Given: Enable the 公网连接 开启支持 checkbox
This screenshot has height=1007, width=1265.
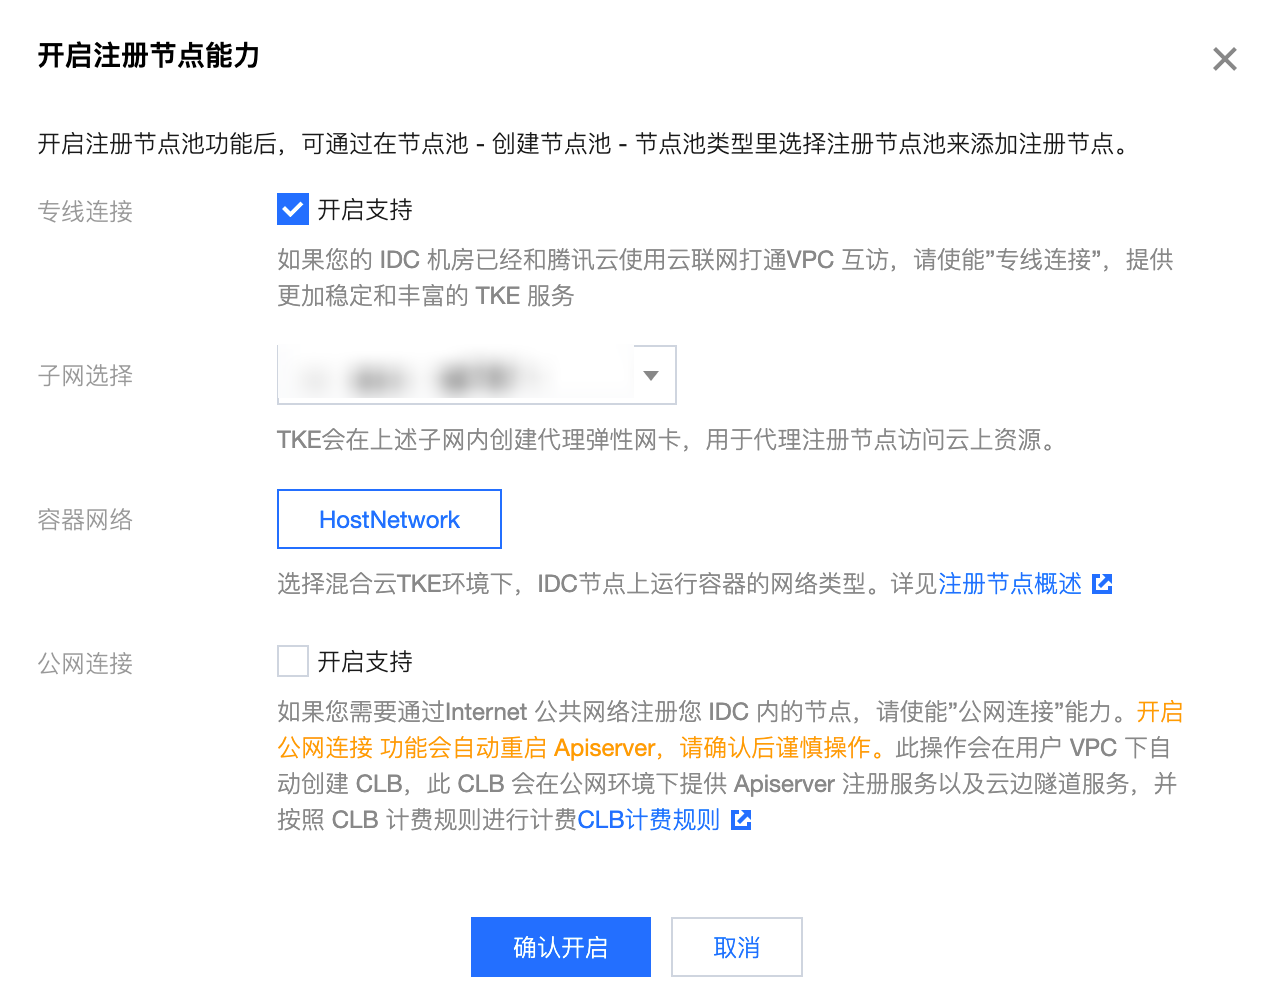Looking at the screenshot, I should [293, 661].
